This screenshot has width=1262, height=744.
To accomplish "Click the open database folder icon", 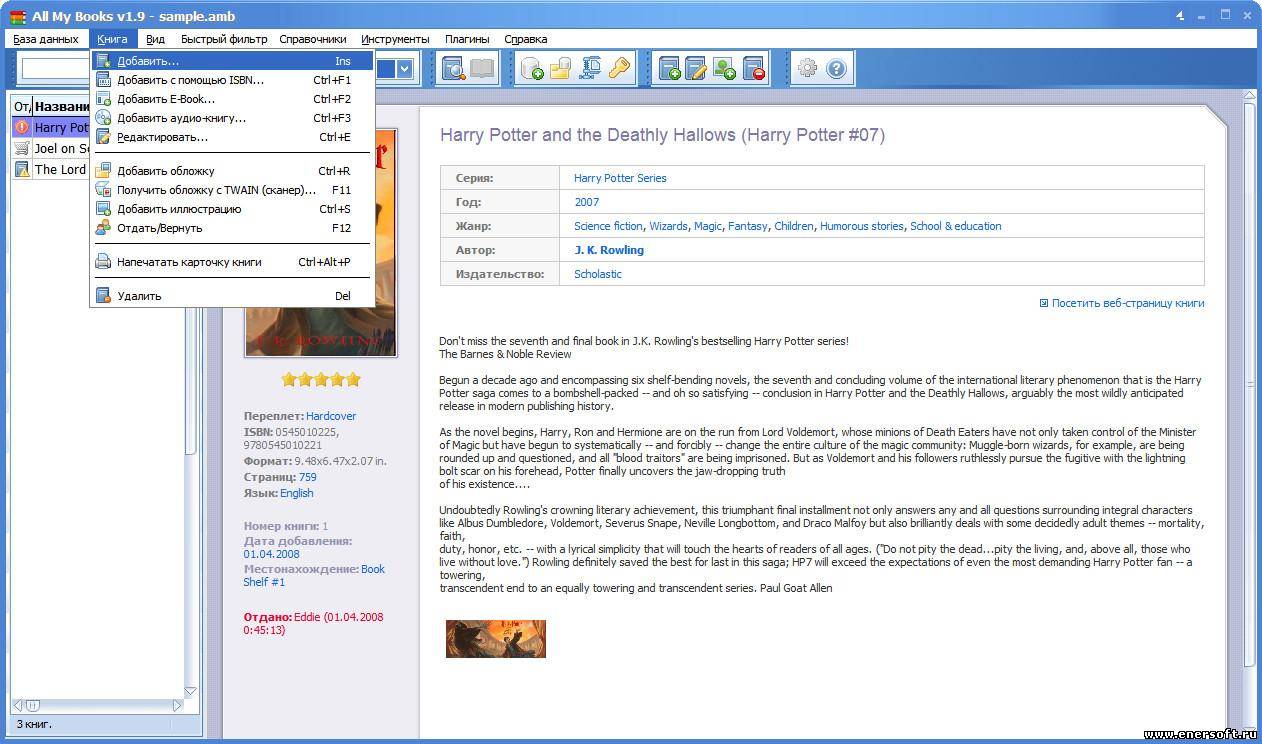I will 561,69.
